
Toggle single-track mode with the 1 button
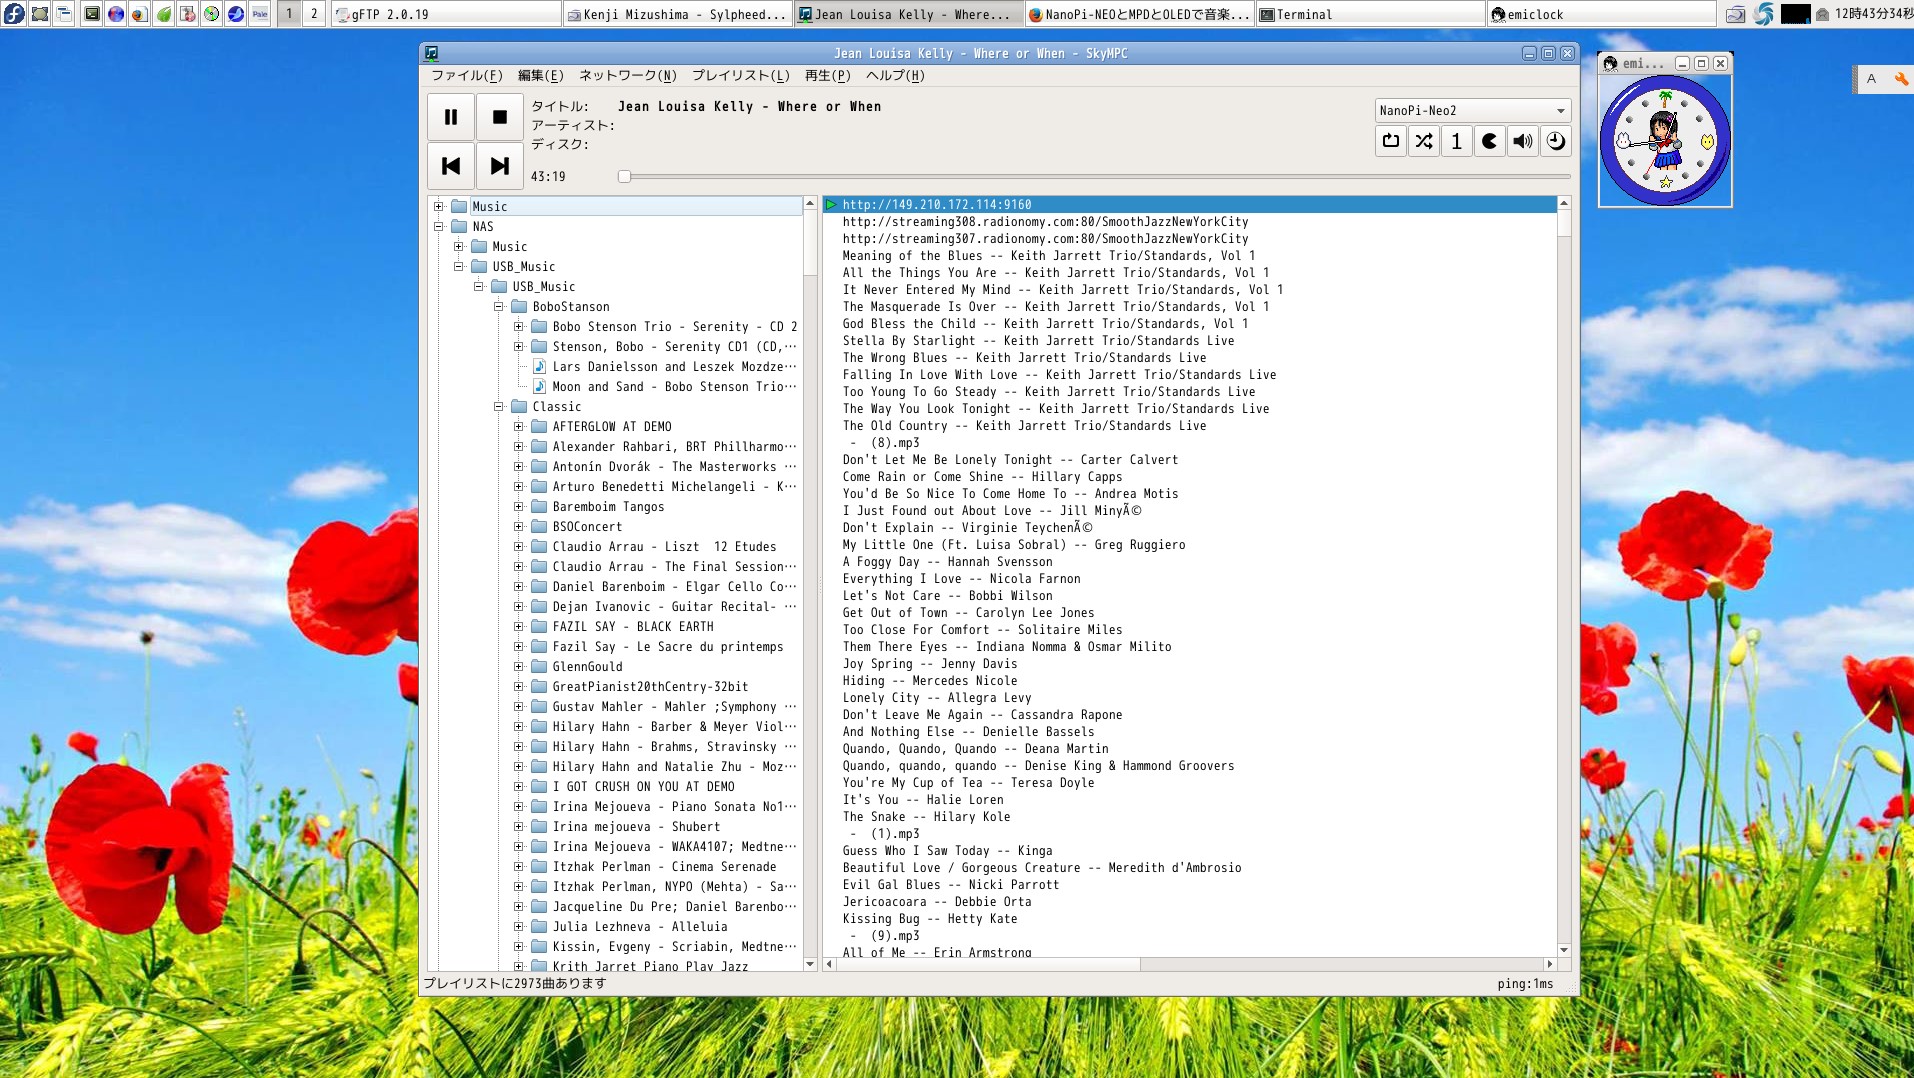1456,141
